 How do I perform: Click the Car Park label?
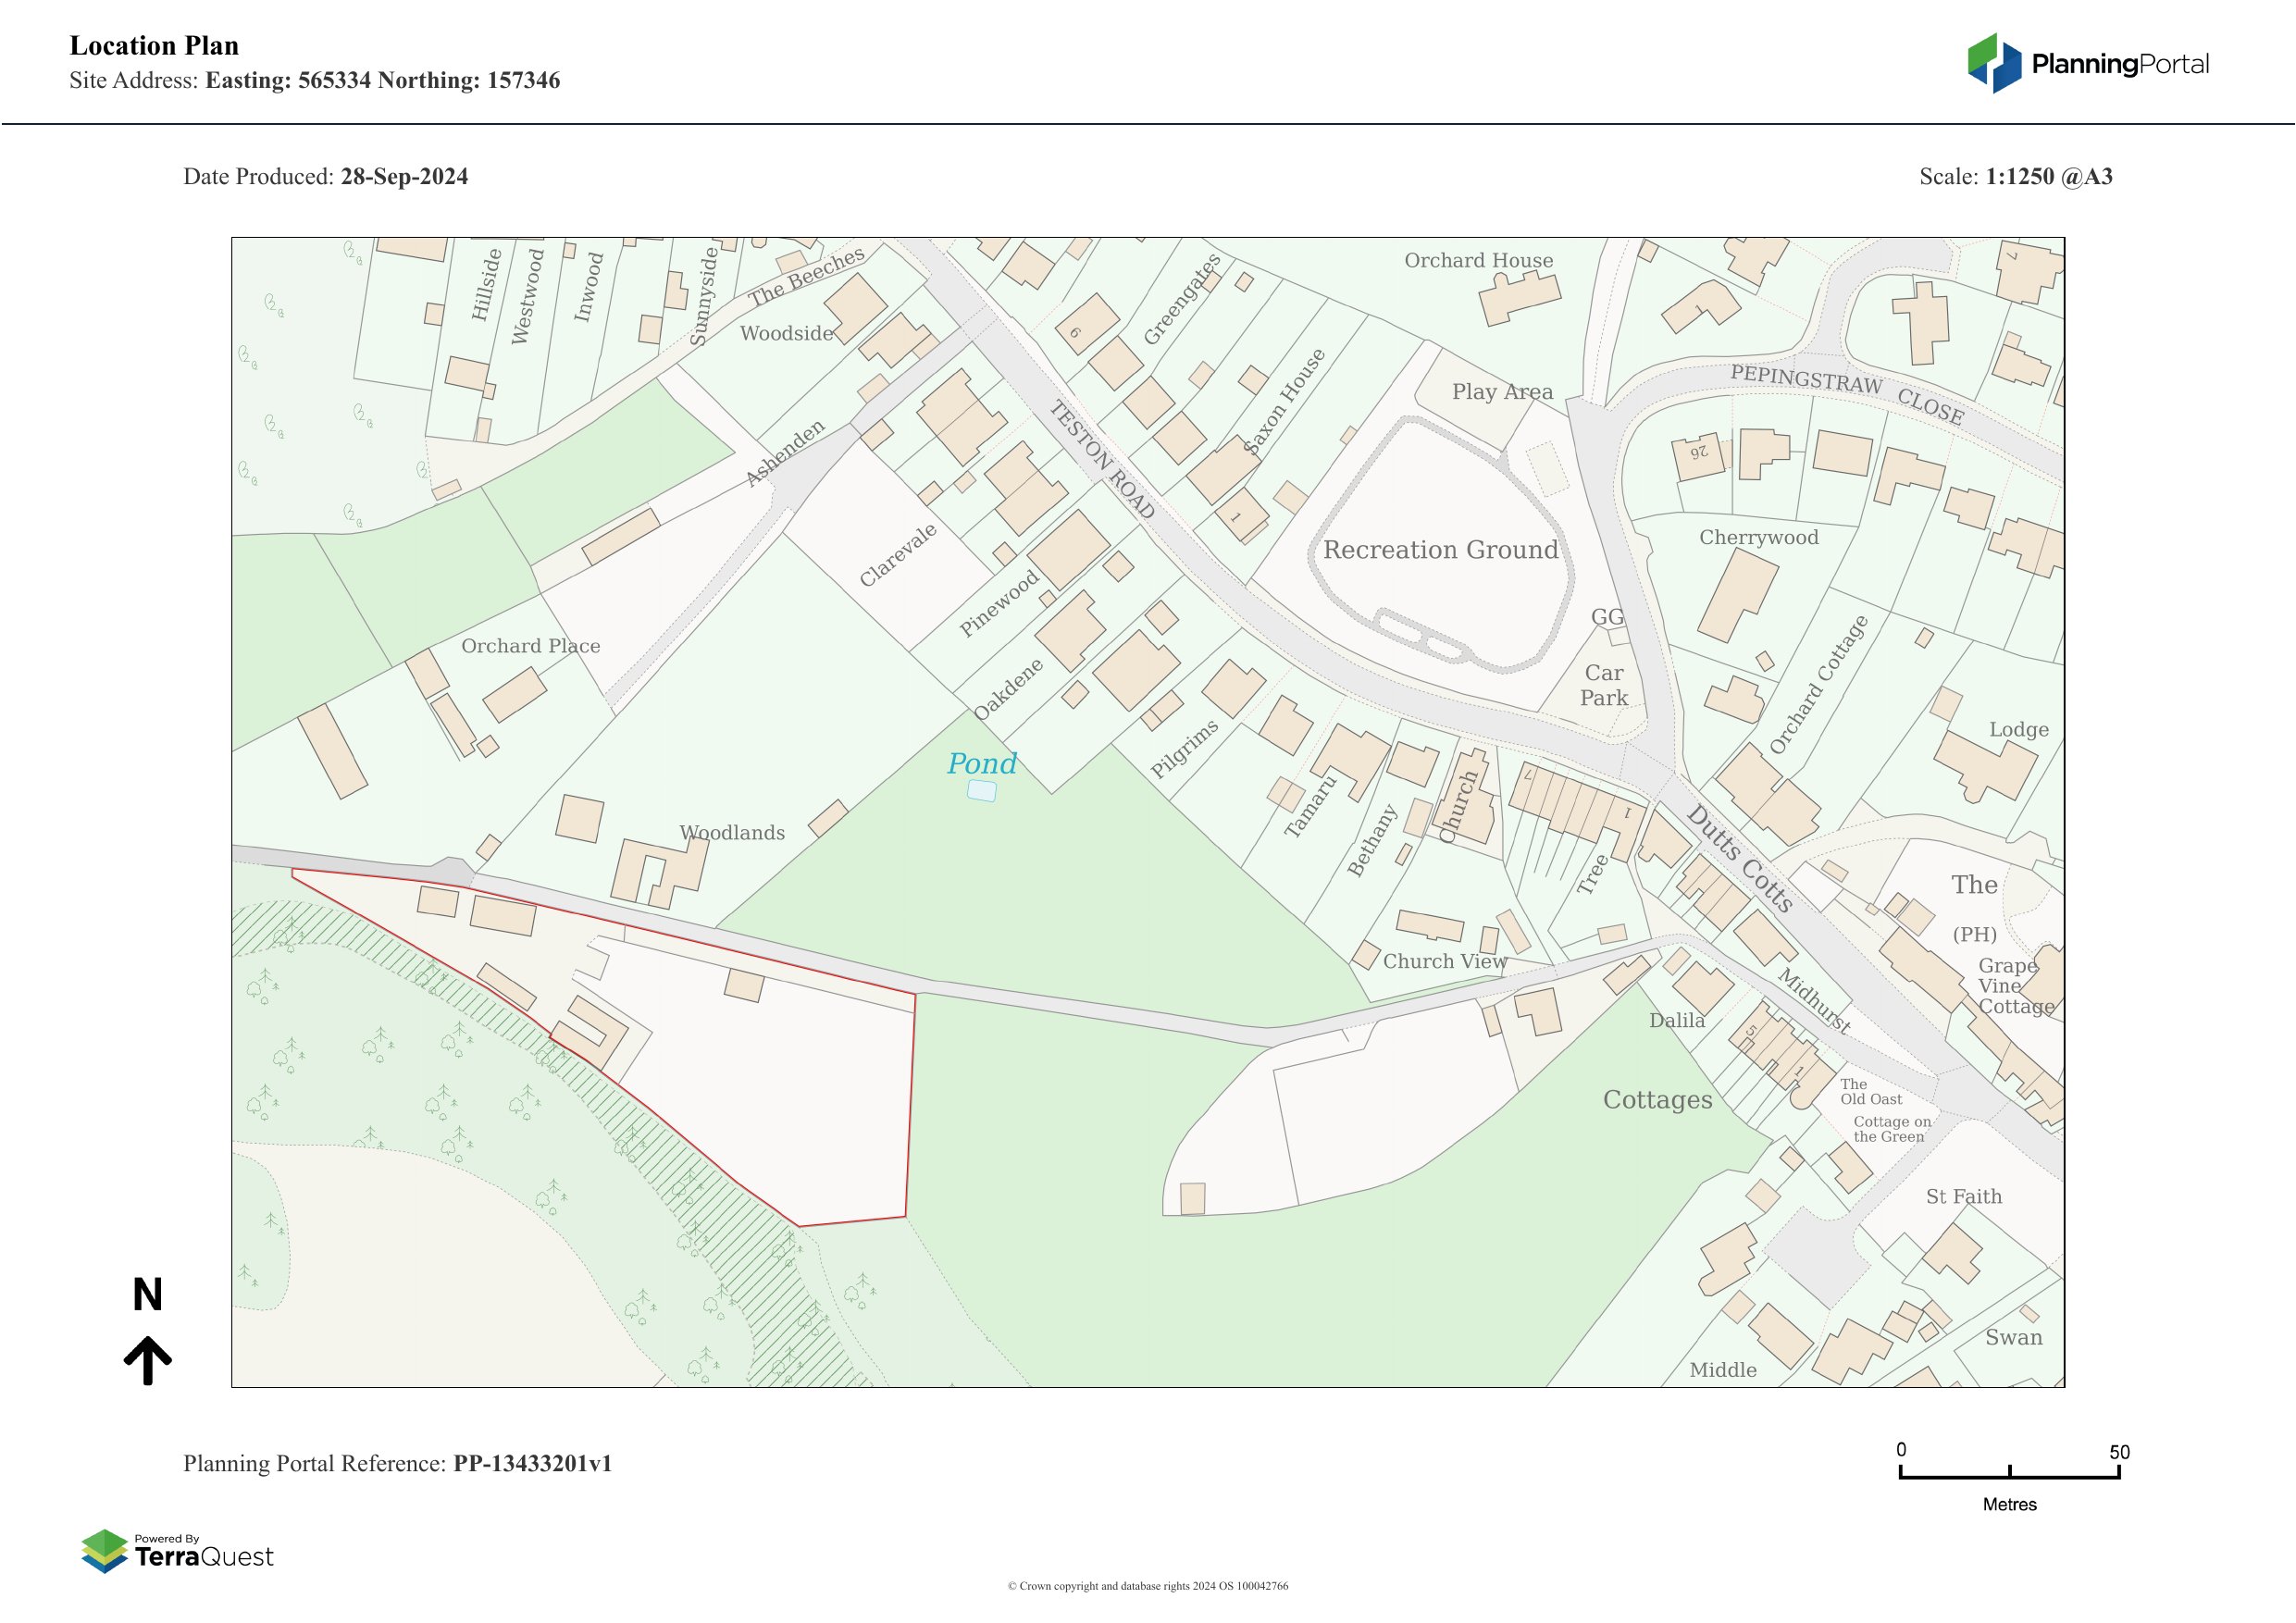pos(1603,685)
